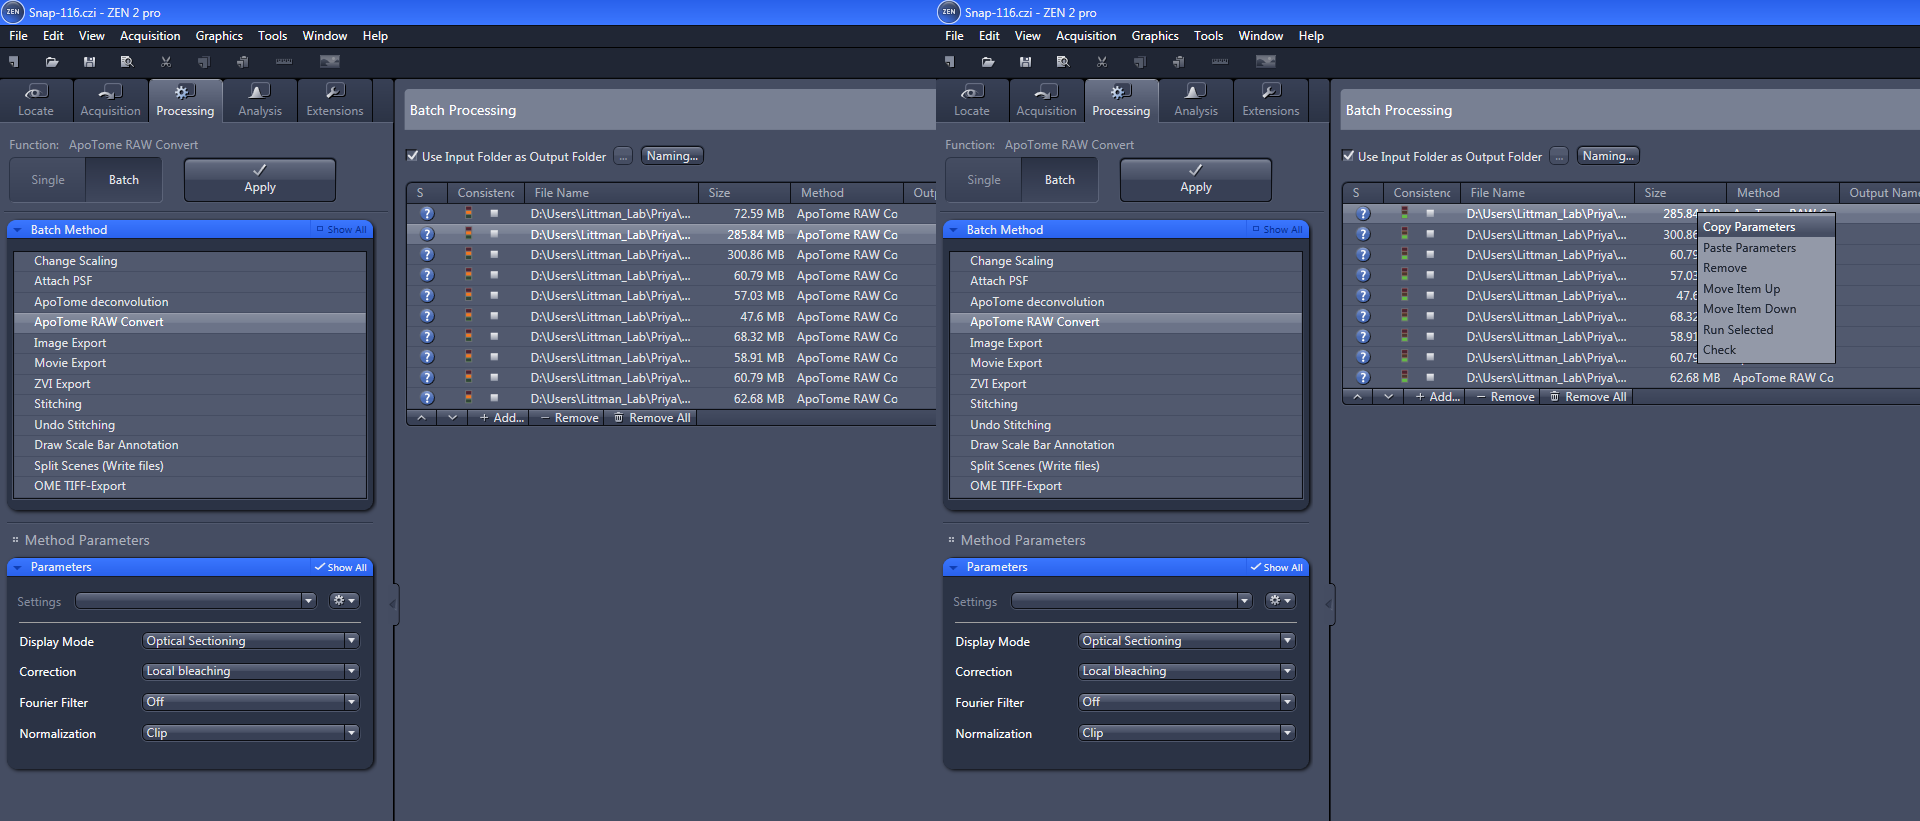1920x821 pixels.
Task: Click the magnifier preview icon in left window toolbar
Action: [x=127, y=62]
